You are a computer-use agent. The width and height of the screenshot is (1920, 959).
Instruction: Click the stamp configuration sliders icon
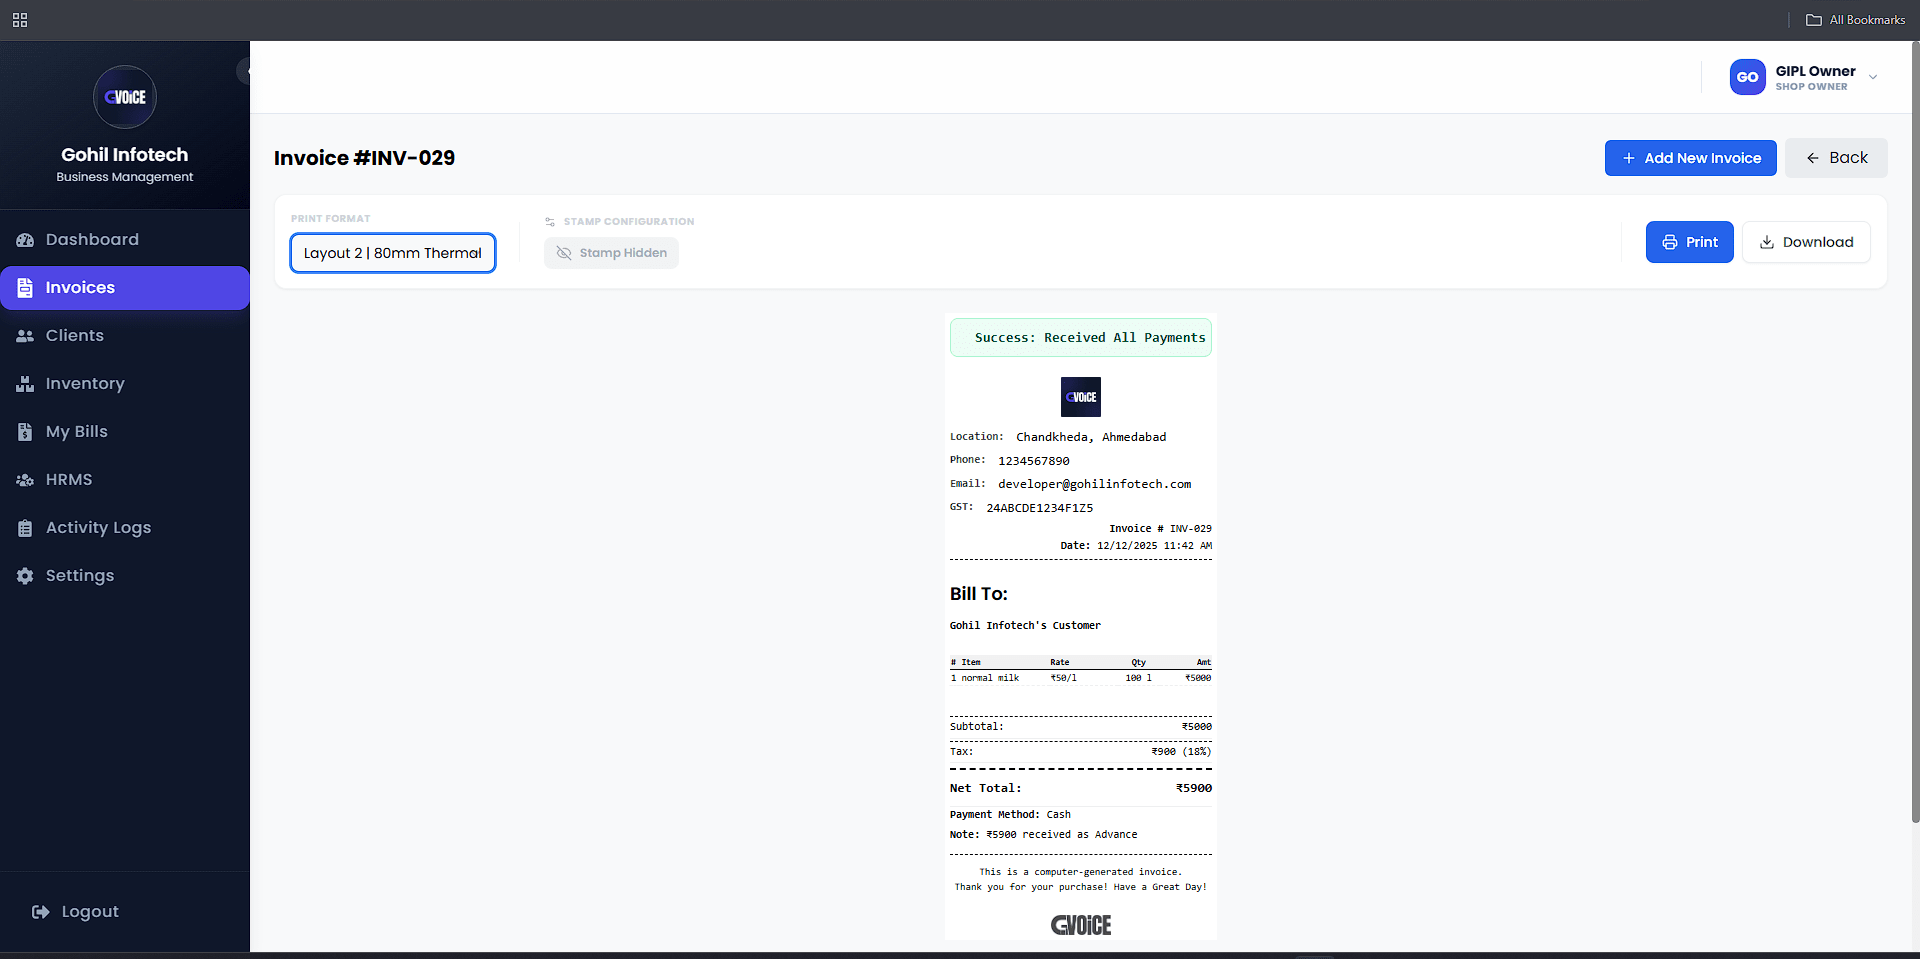coord(550,222)
